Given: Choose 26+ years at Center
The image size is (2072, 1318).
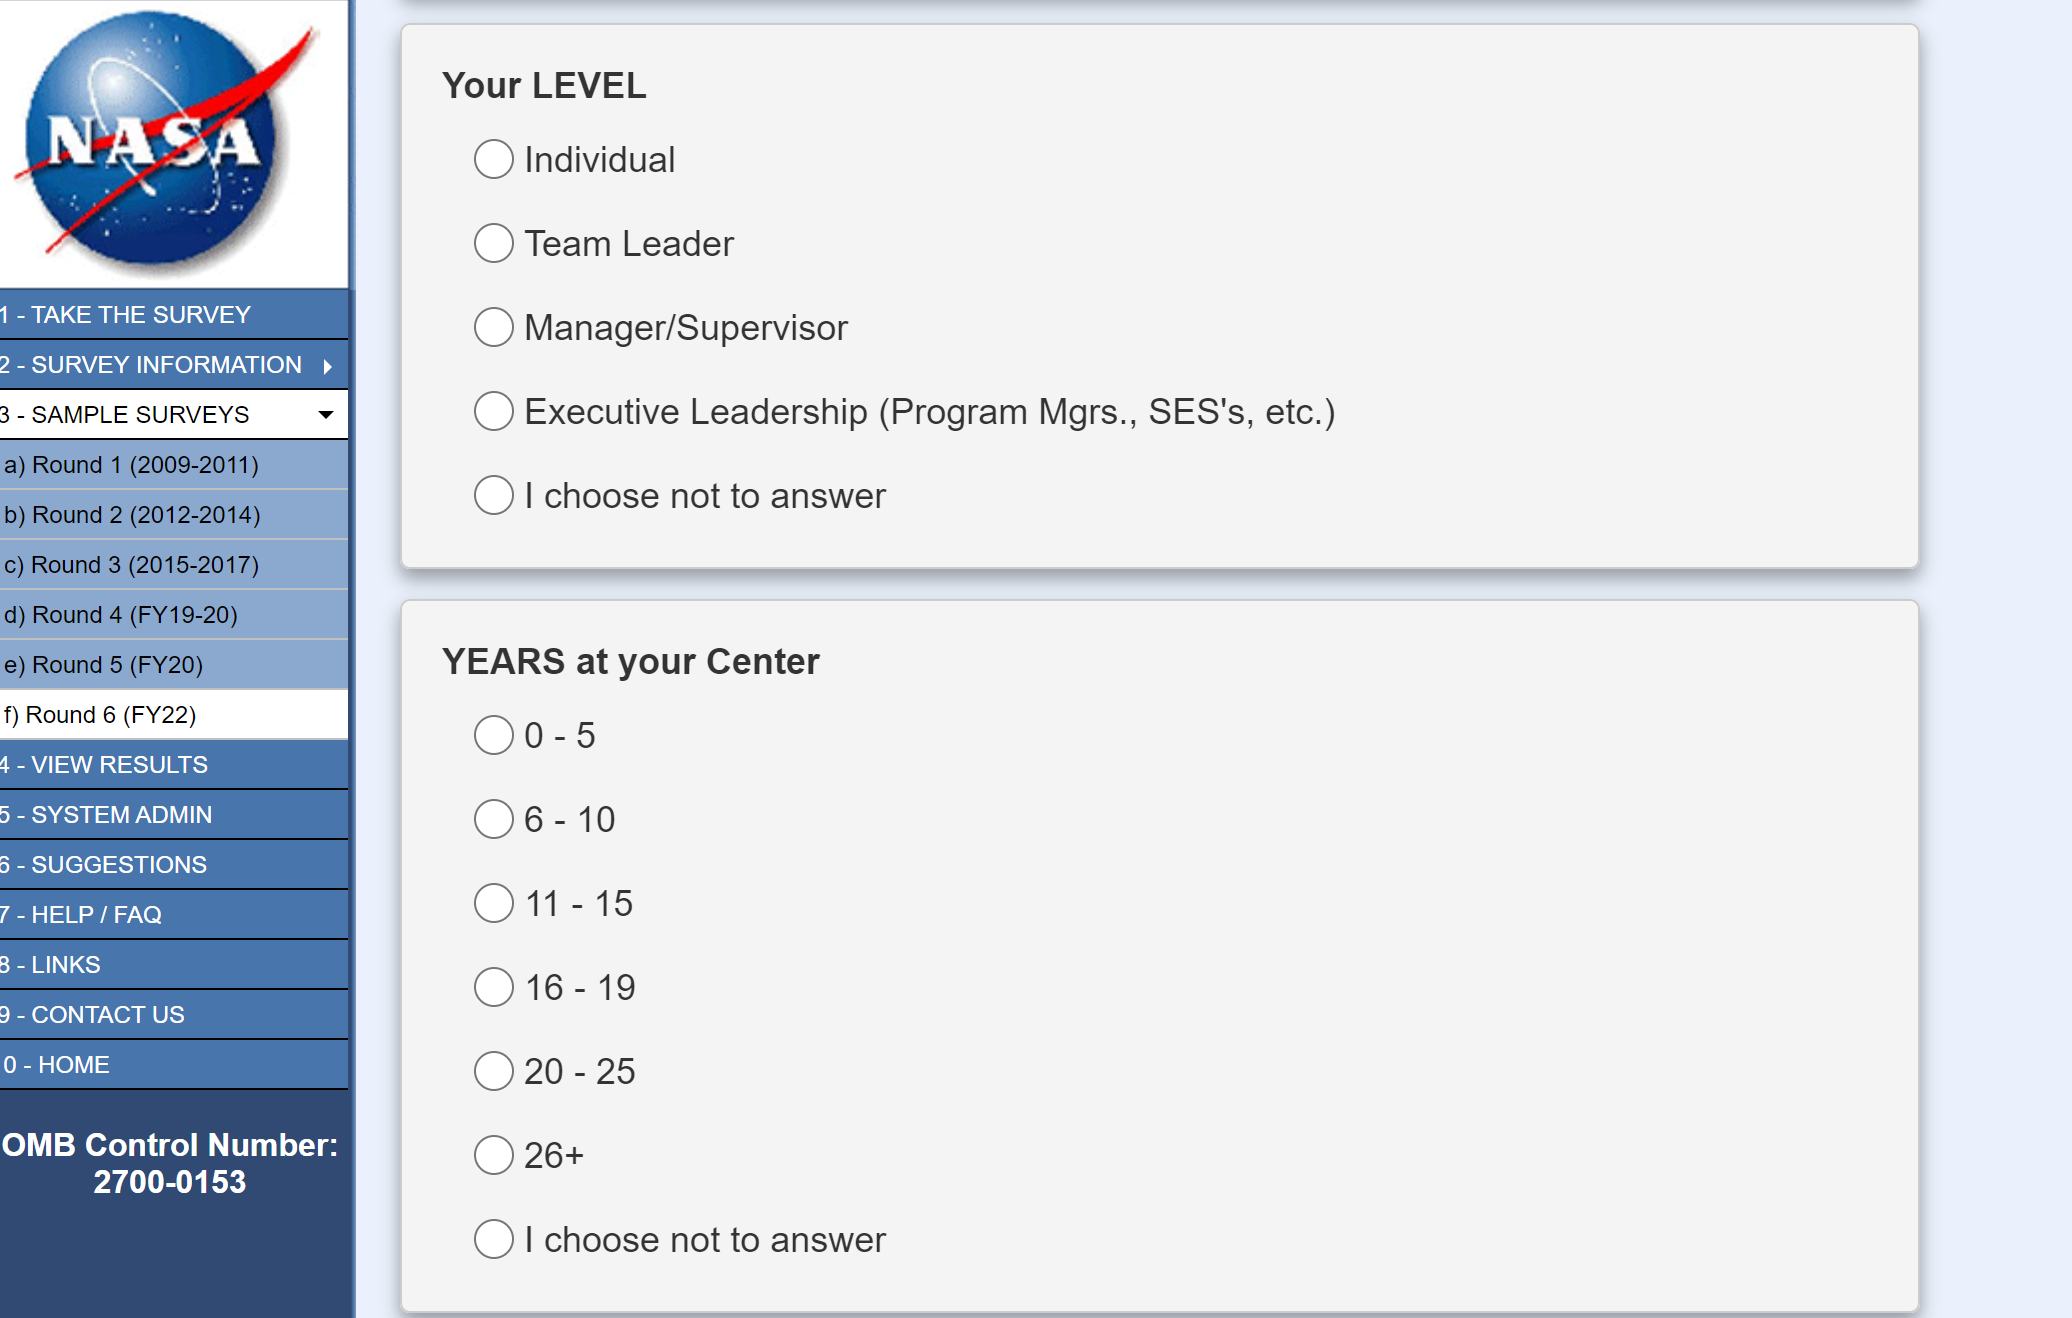Looking at the screenshot, I should pos(494,1155).
